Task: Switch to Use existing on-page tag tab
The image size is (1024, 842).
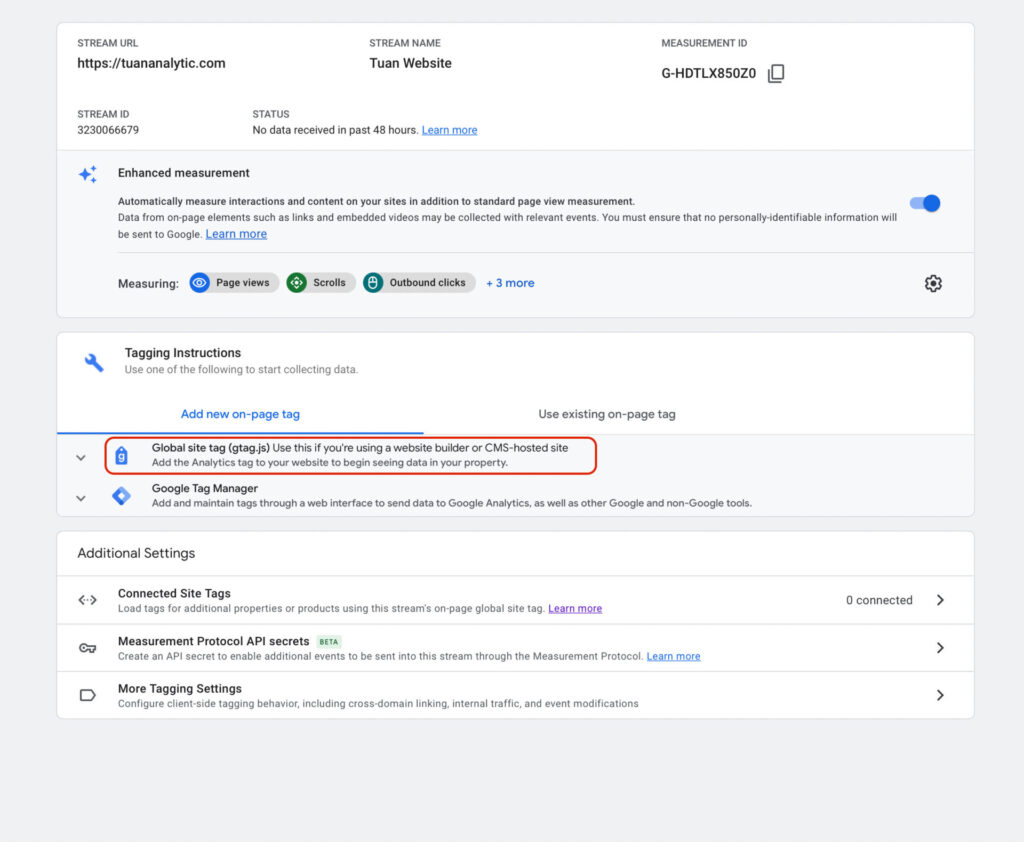Action: 607,414
